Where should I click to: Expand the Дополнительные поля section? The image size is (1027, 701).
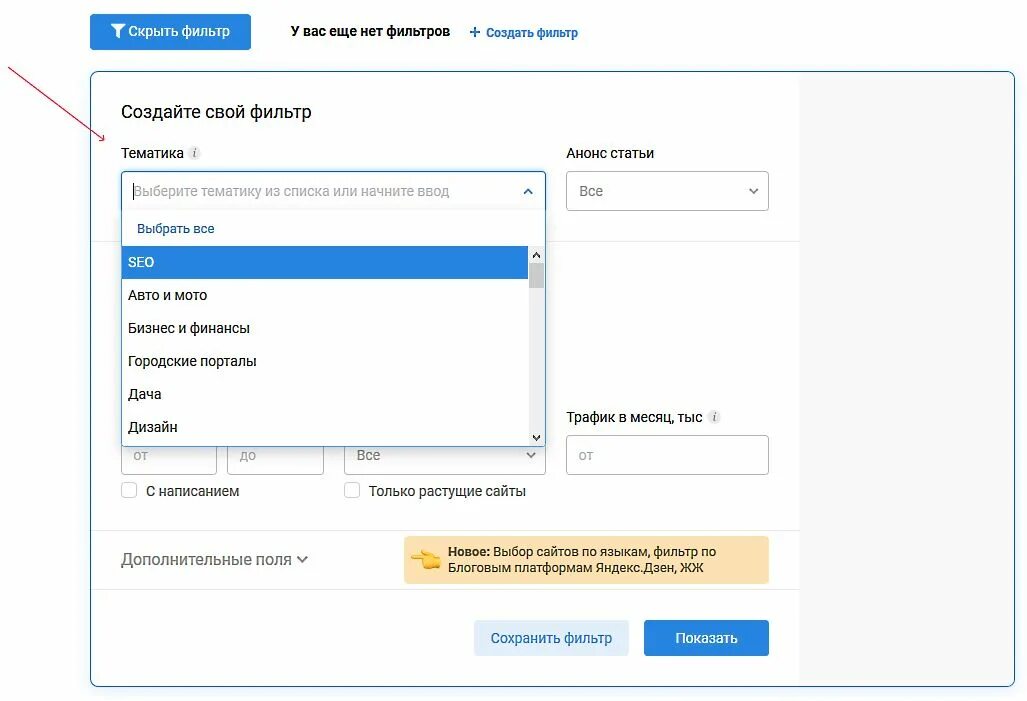coord(214,559)
